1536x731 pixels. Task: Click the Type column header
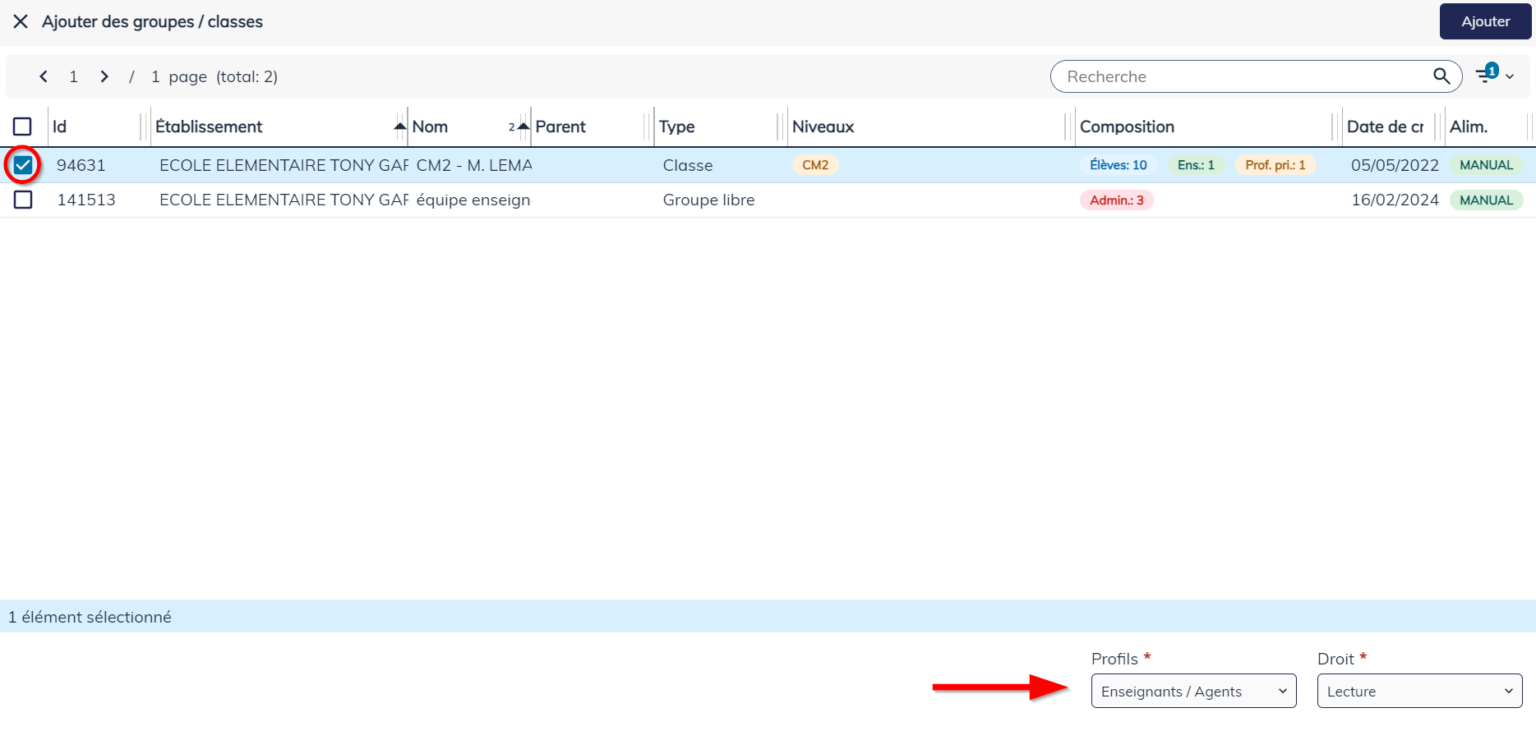tap(676, 126)
